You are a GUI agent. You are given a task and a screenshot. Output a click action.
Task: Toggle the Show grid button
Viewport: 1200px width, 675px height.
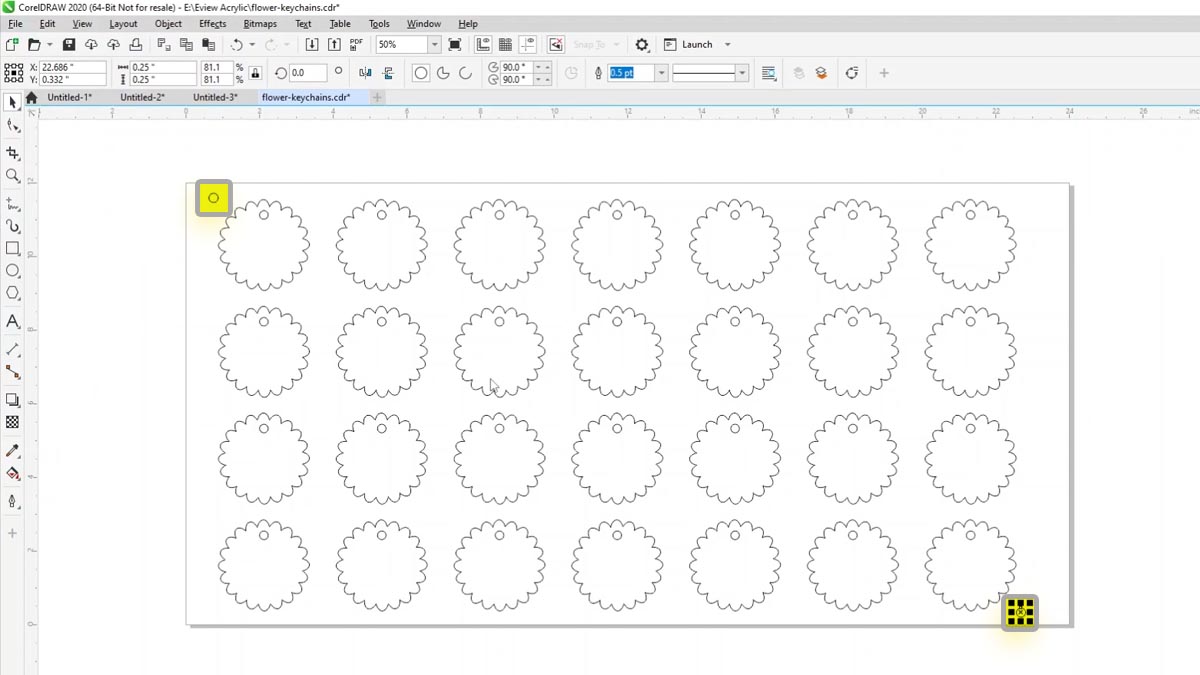click(x=506, y=45)
